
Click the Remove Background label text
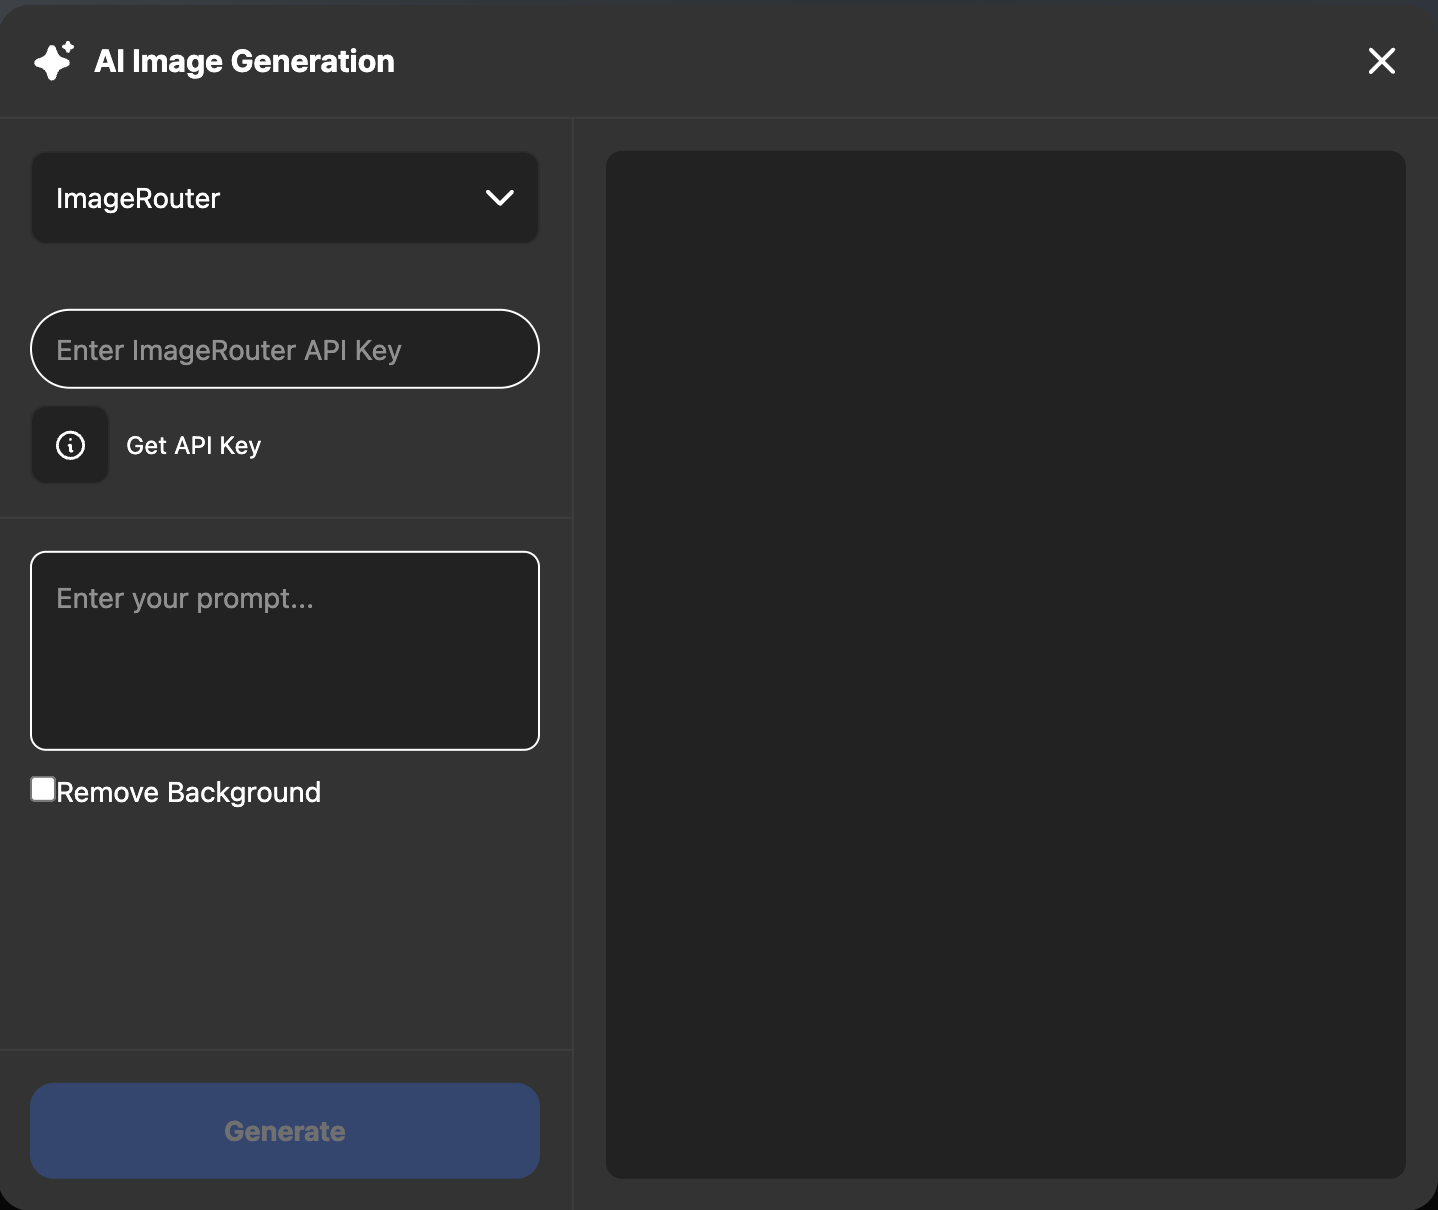point(189,792)
